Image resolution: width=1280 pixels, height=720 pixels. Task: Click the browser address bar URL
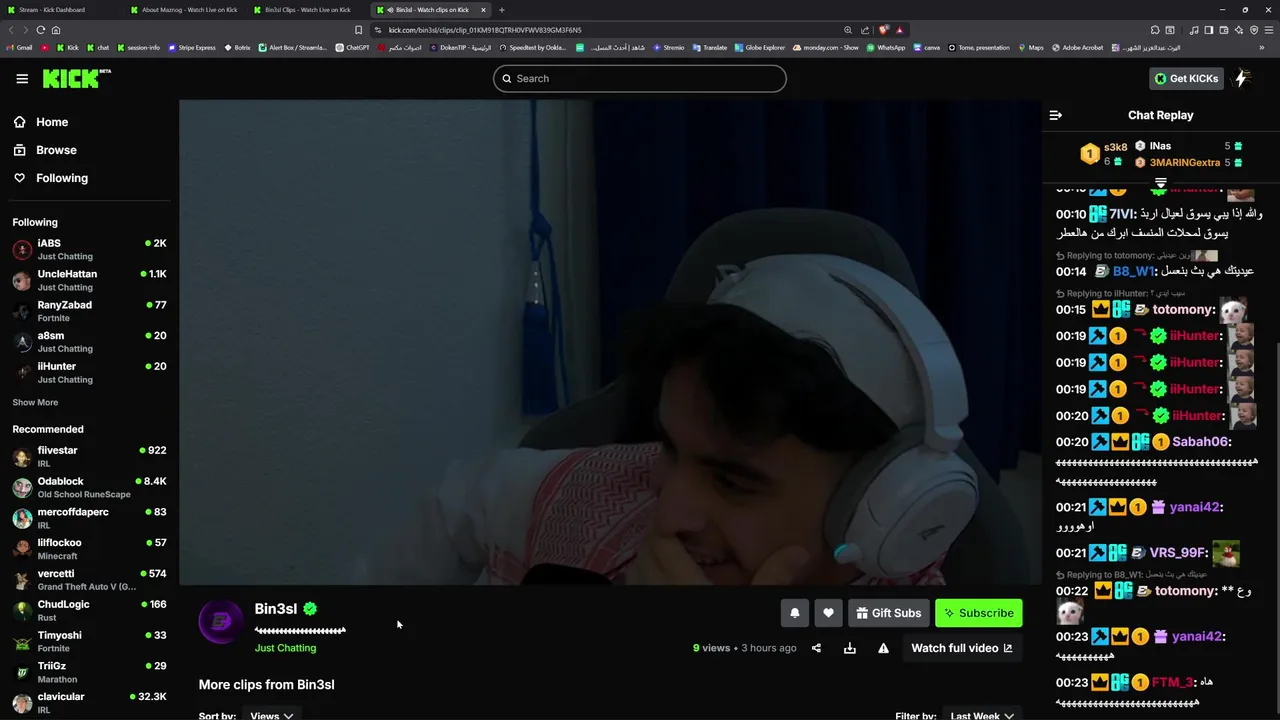pos(485,30)
